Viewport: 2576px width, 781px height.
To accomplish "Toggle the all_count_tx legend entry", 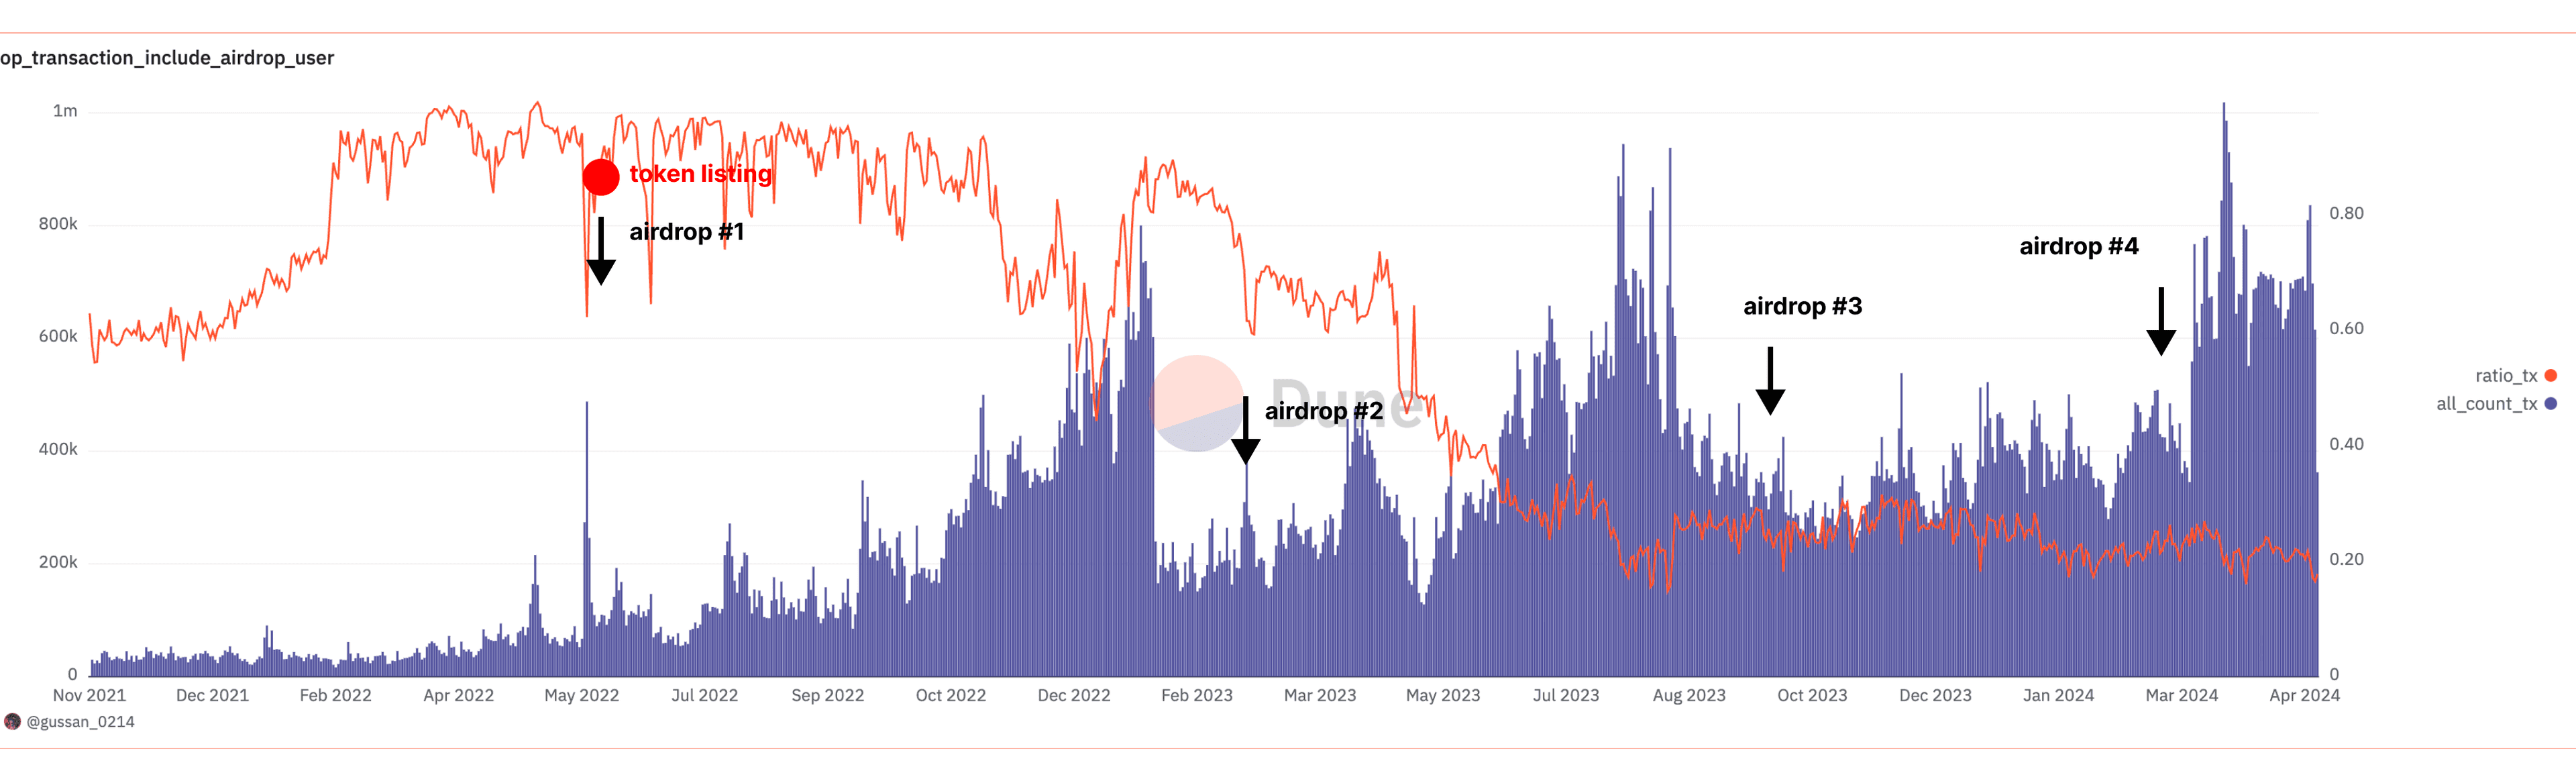I will tap(2496, 404).
